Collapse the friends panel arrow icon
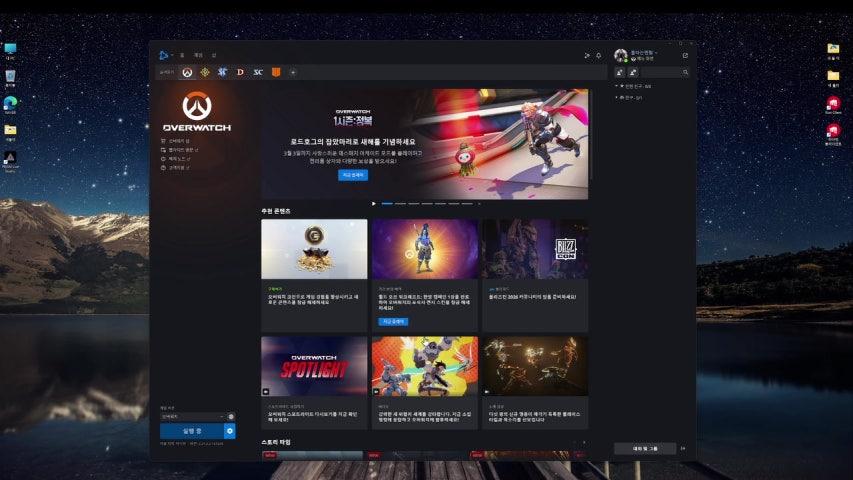 (x=683, y=448)
